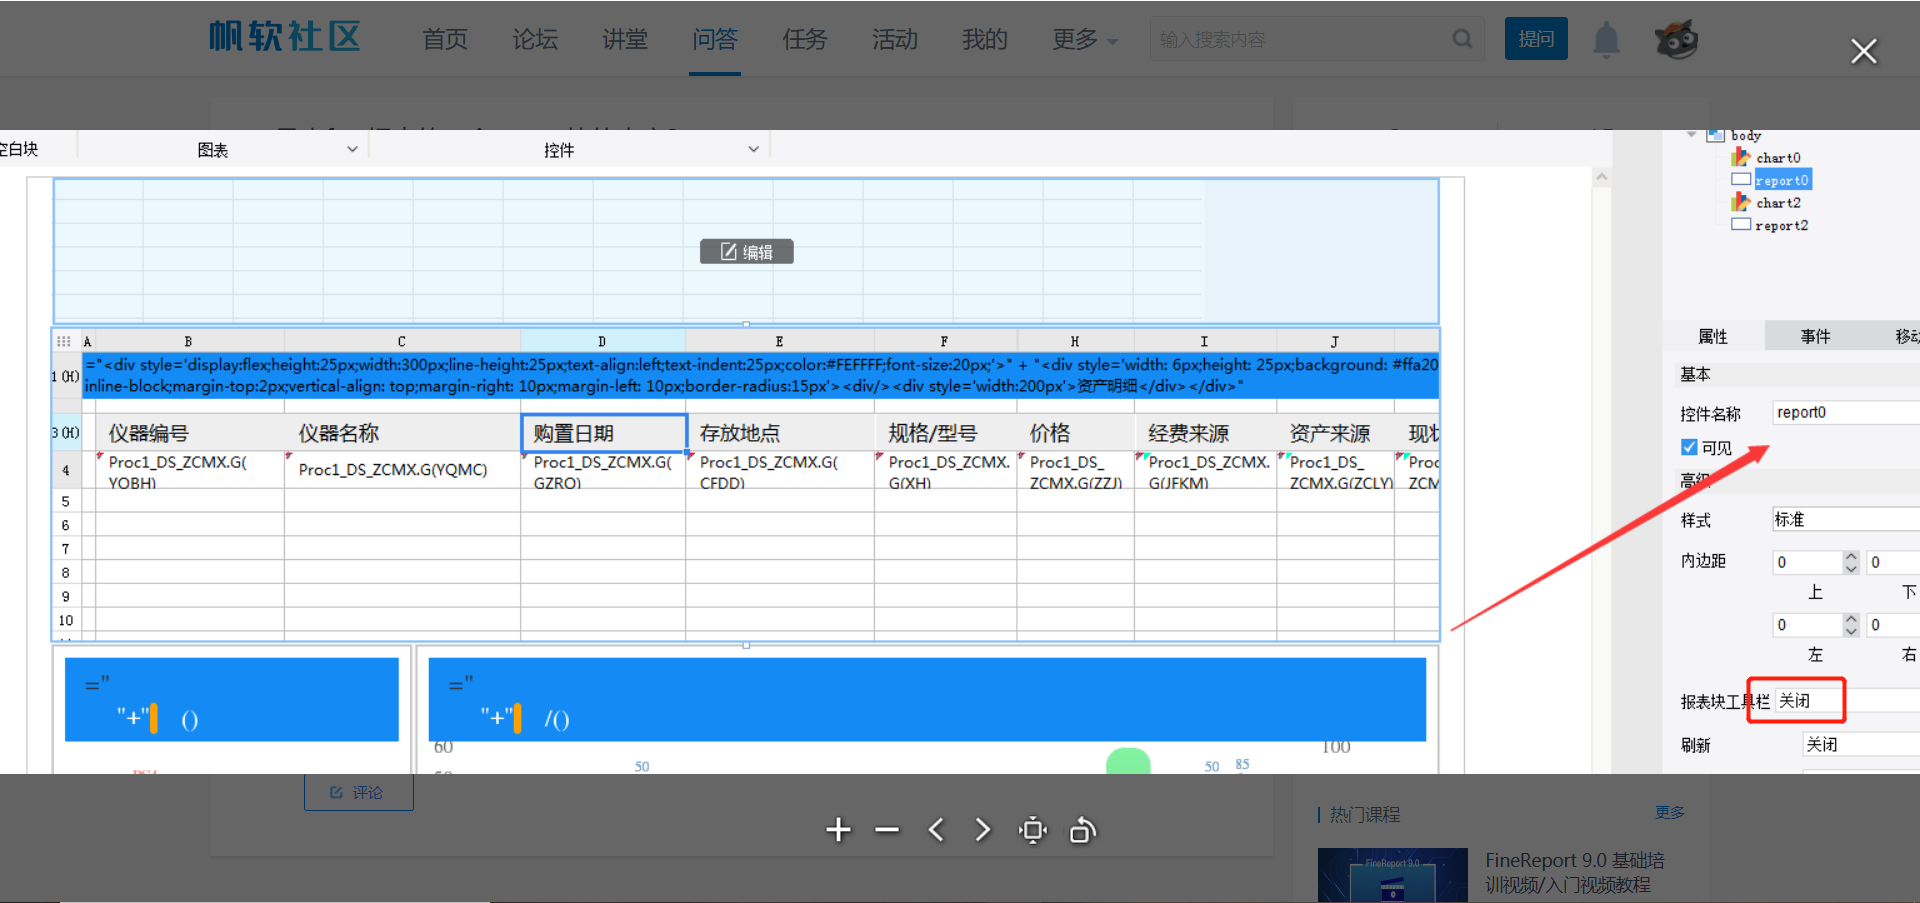Image resolution: width=1920 pixels, height=903 pixels.
Task: Go to the previous image
Action: click(936, 830)
